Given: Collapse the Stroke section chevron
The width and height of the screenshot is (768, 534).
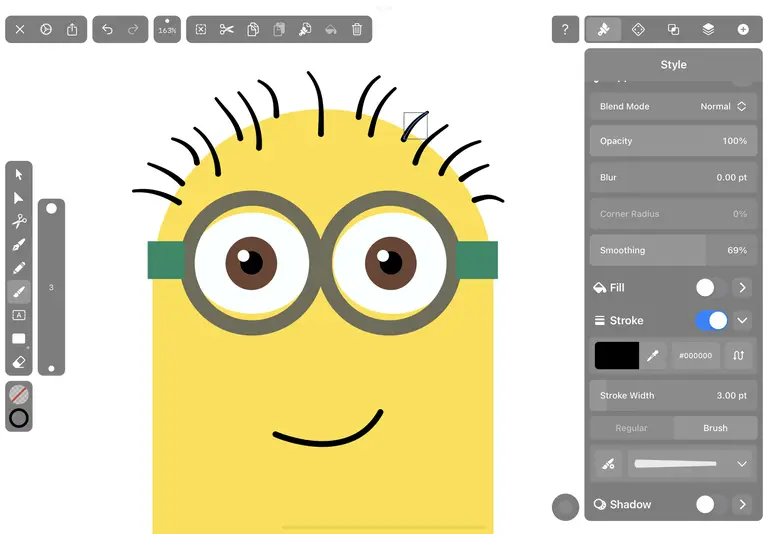Looking at the screenshot, I should (743, 320).
